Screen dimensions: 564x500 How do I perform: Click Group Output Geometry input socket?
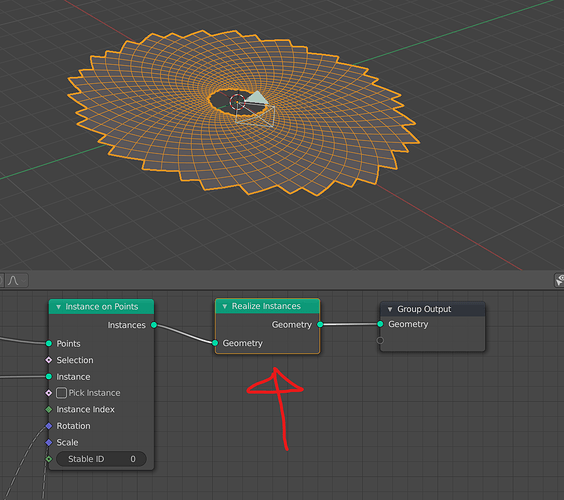pyautogui.click(x=380, y=324)
